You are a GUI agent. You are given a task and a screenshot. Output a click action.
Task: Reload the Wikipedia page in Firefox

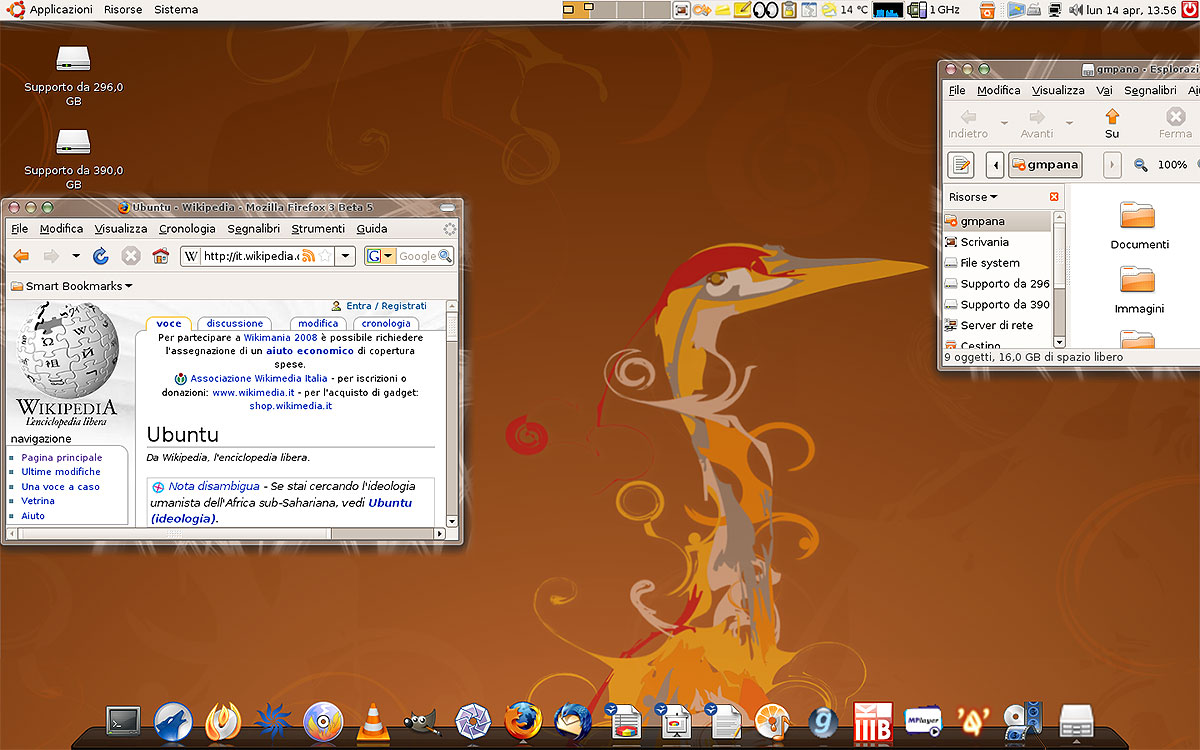(x=101, y=256)
